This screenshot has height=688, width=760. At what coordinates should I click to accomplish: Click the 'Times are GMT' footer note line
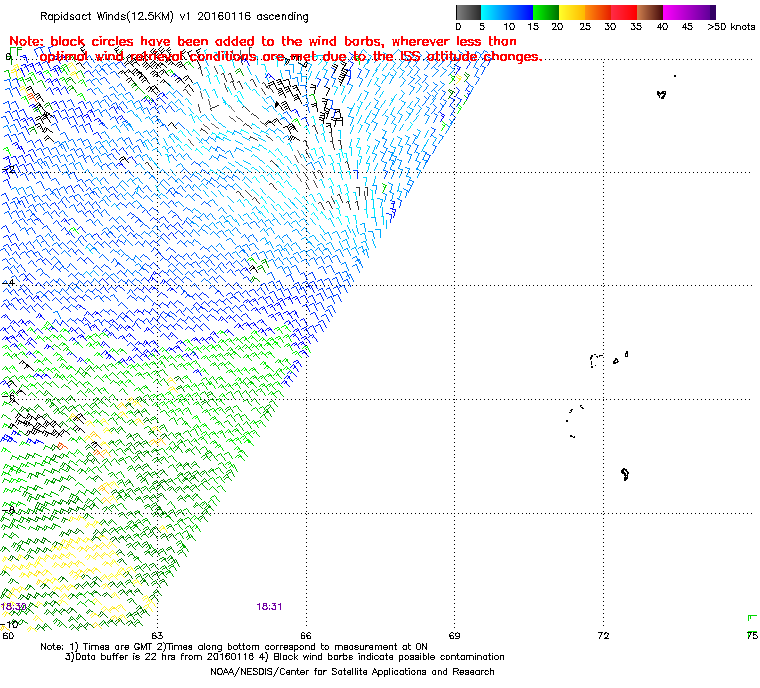234,647
